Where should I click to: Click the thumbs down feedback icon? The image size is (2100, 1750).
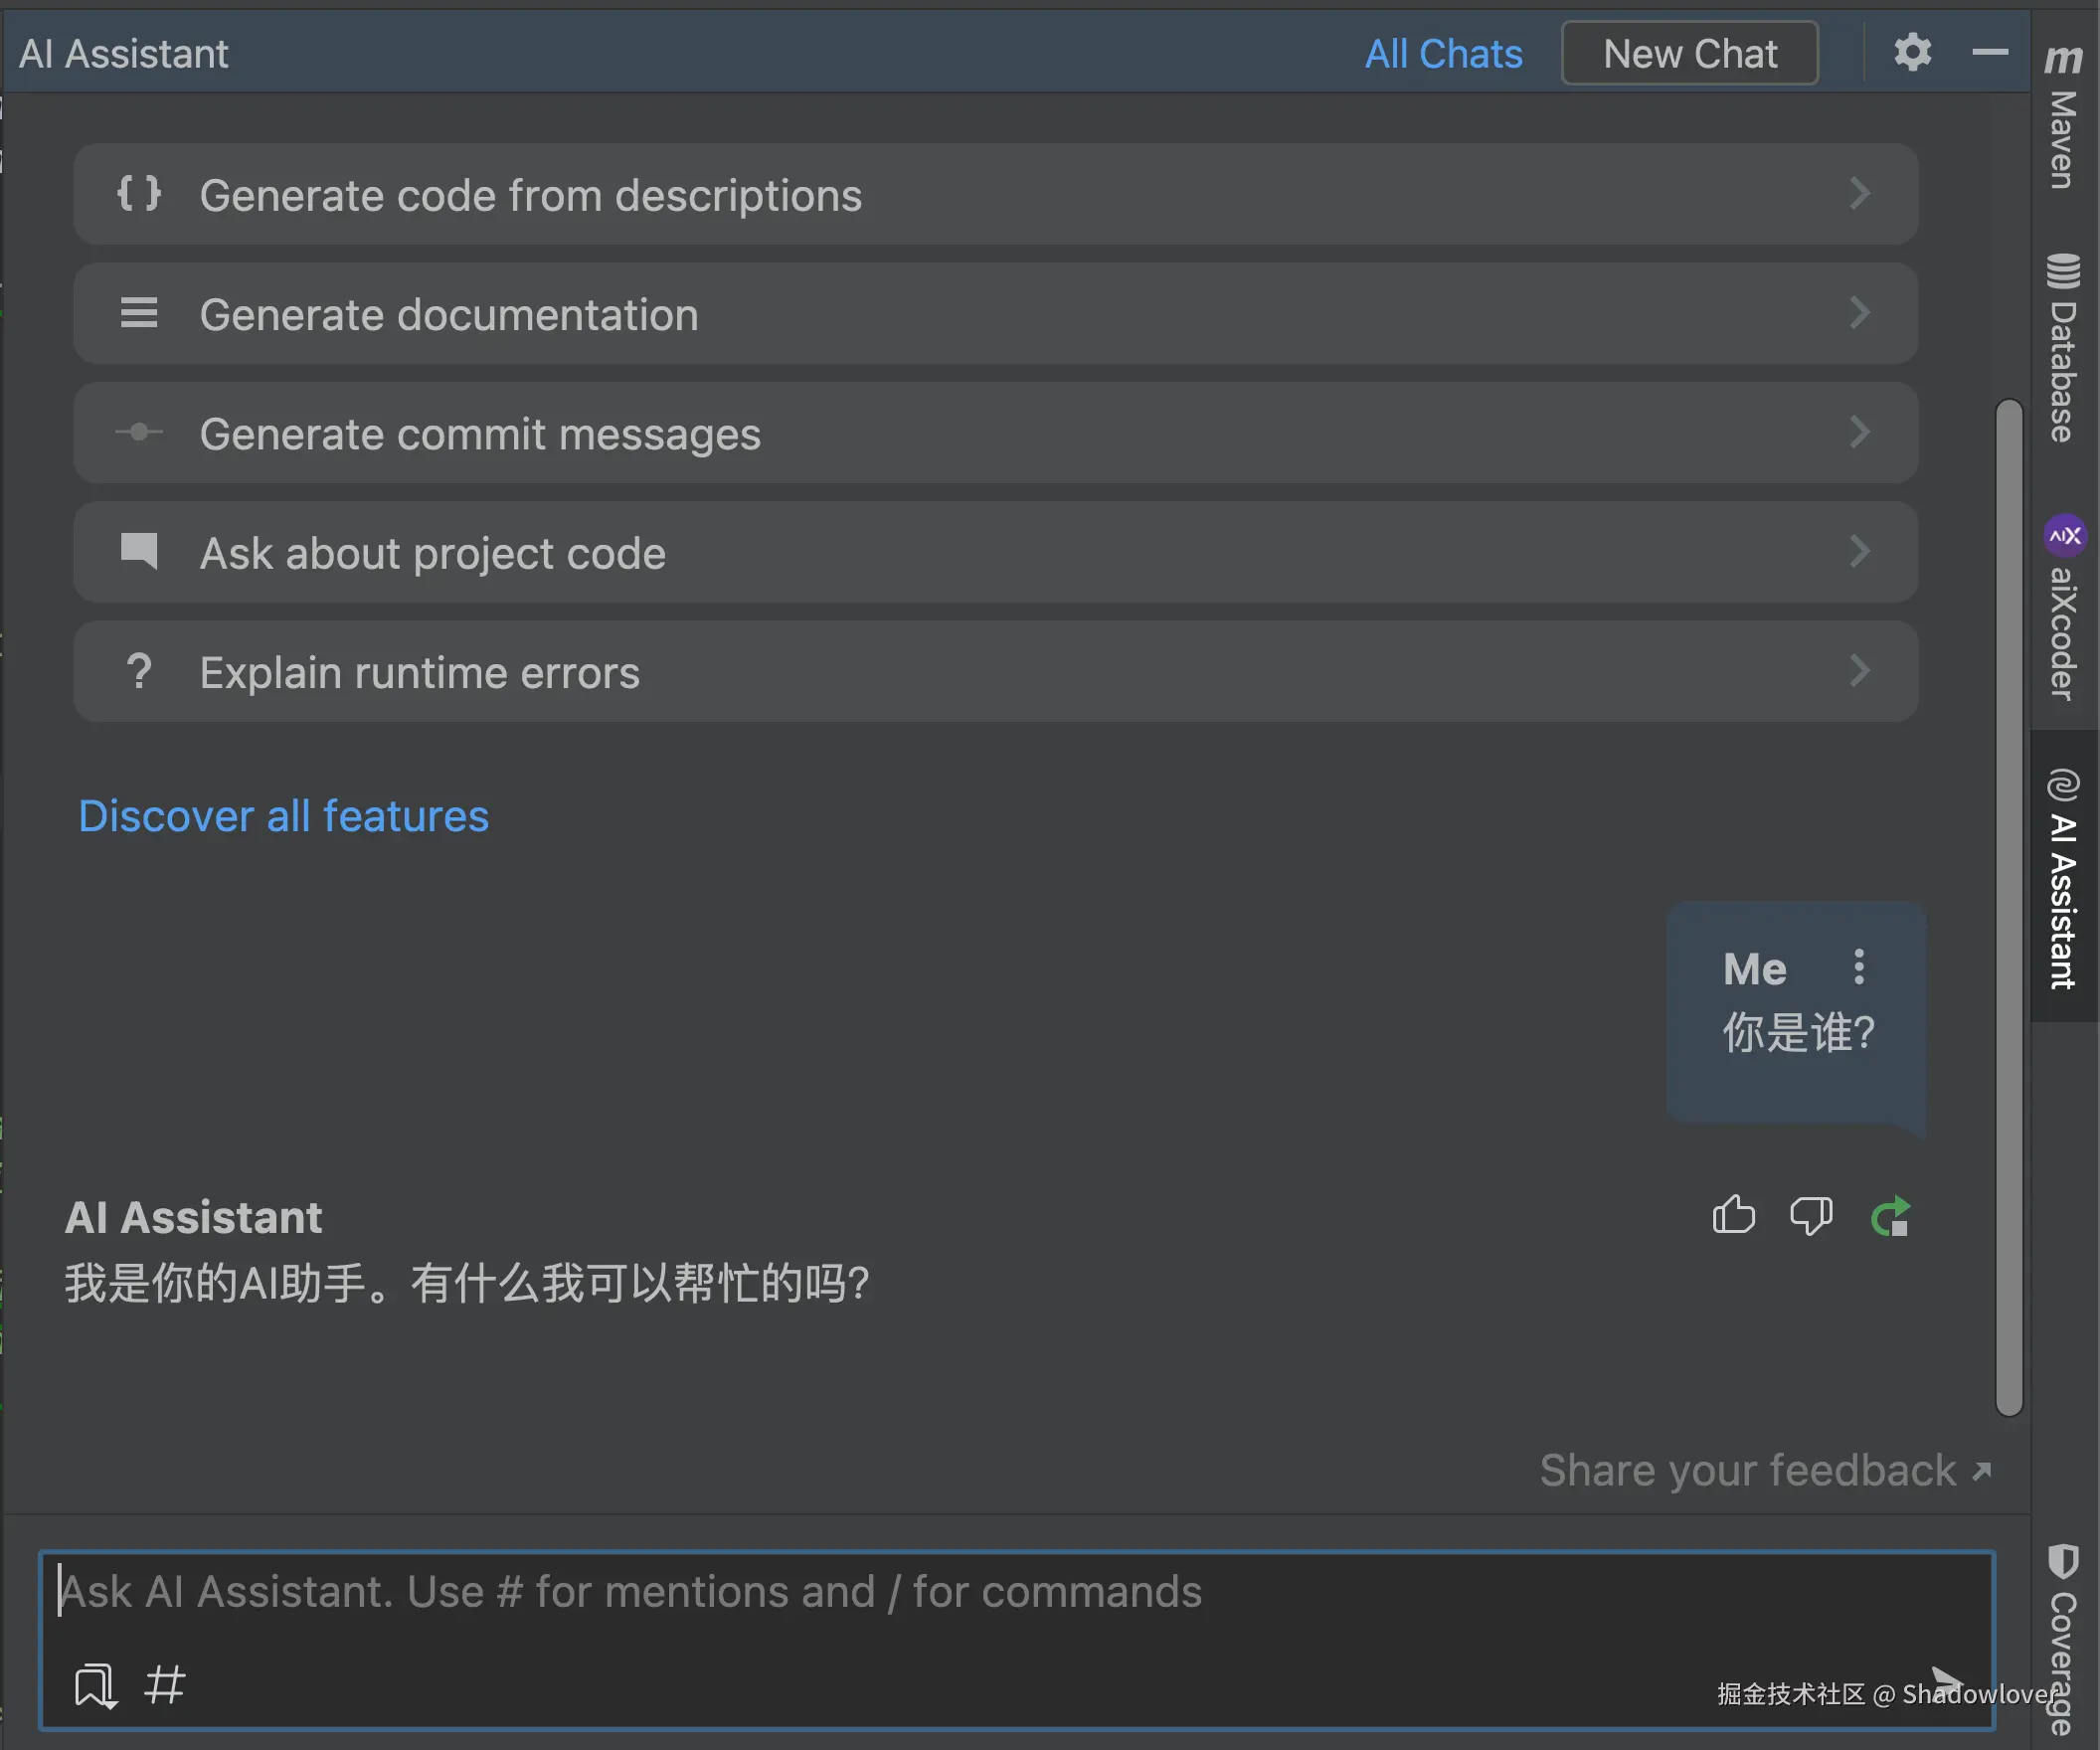click(x=1810, y=1216)
